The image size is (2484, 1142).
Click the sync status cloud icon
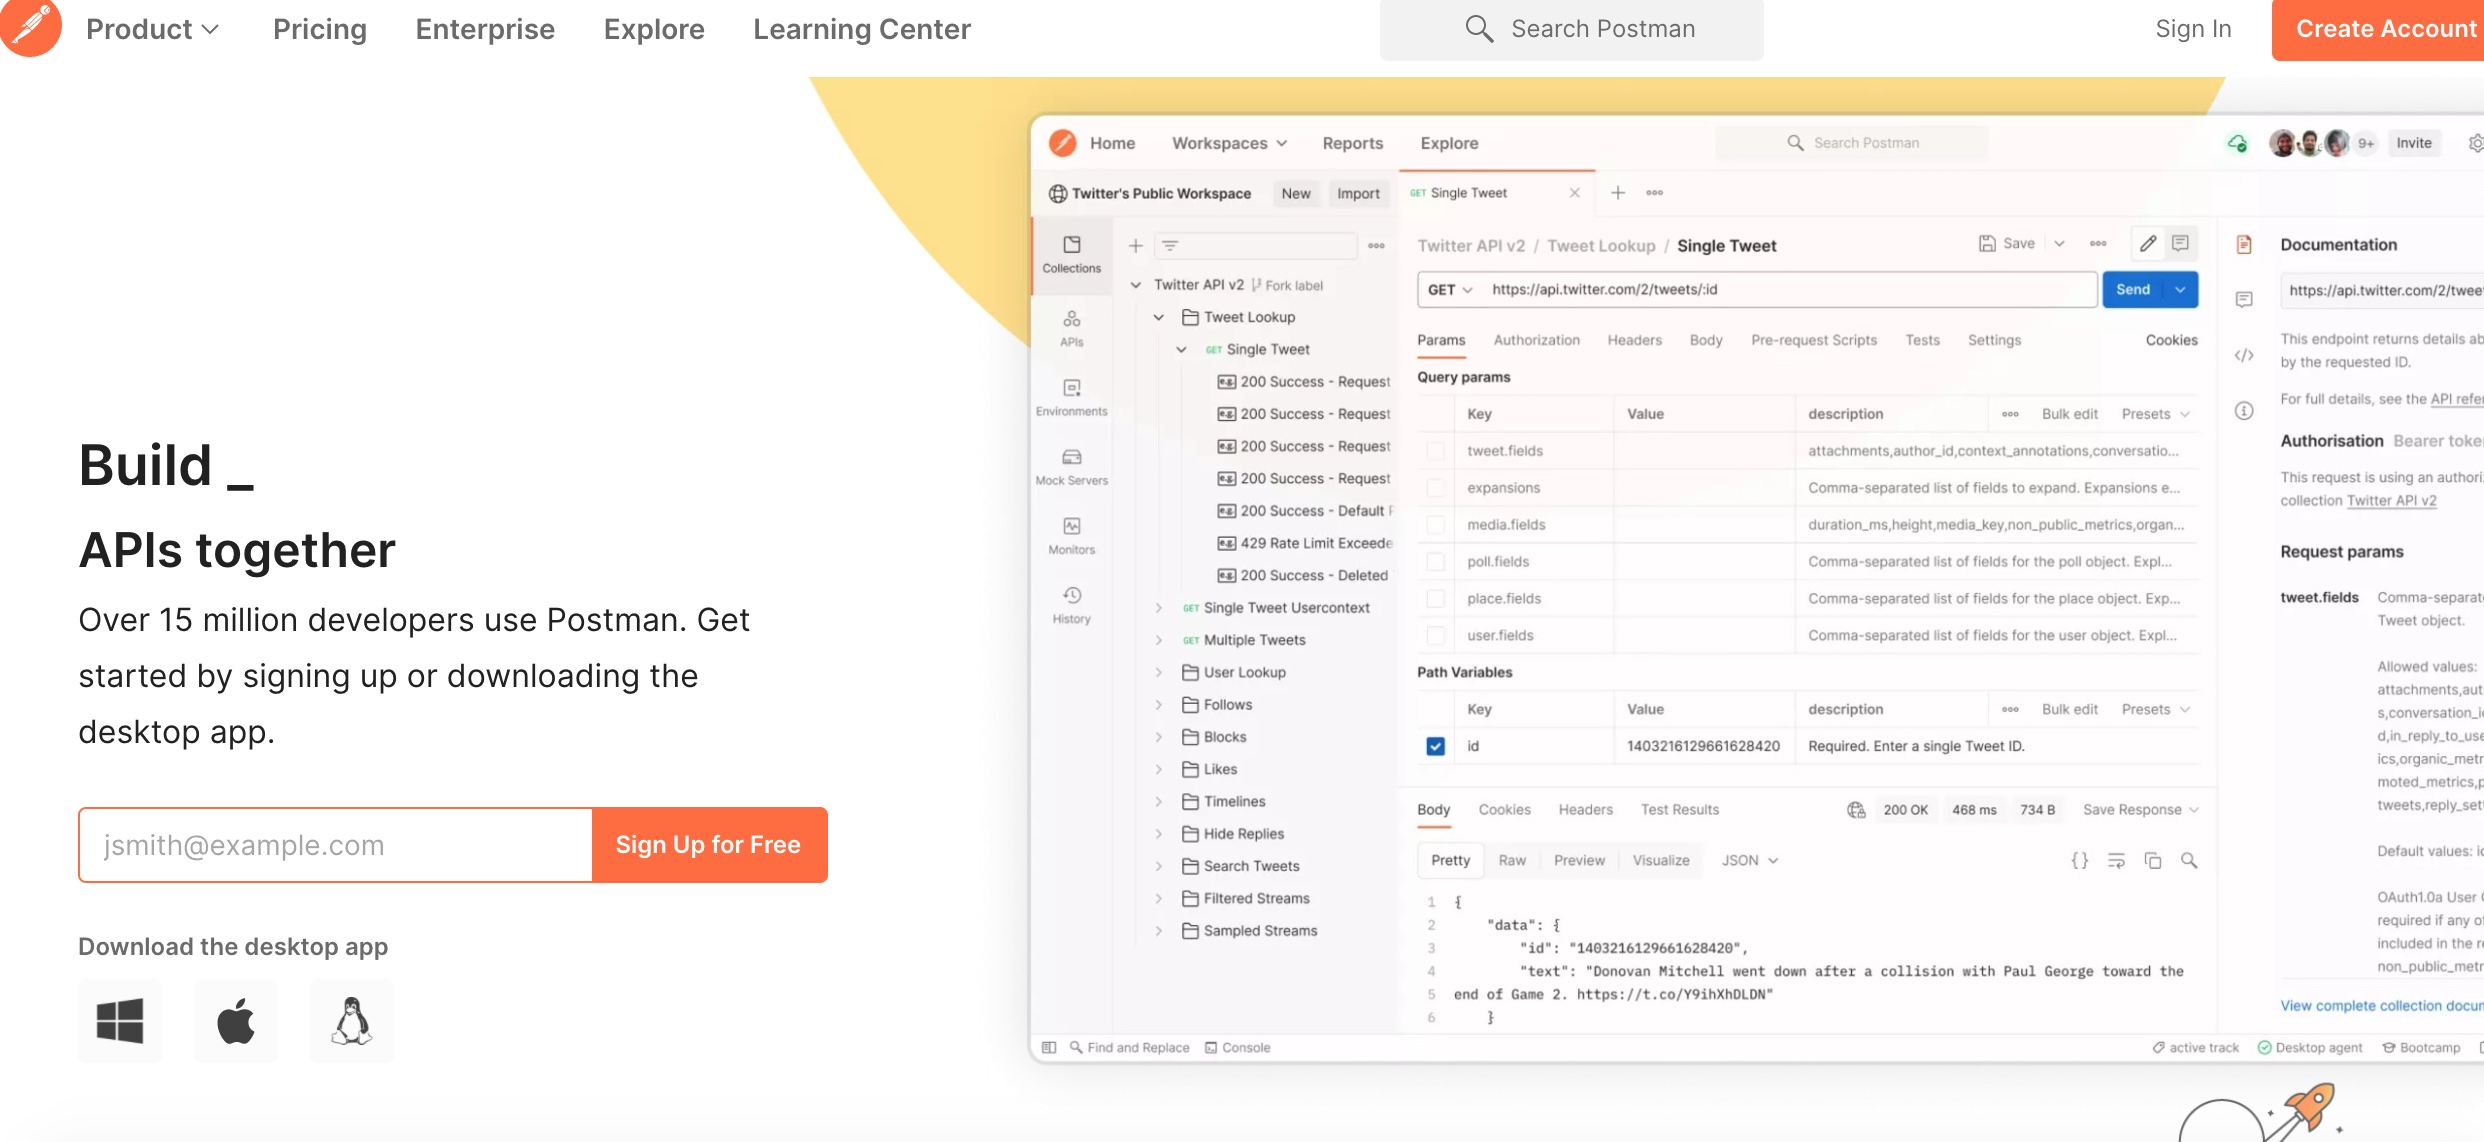point(2238,143)
